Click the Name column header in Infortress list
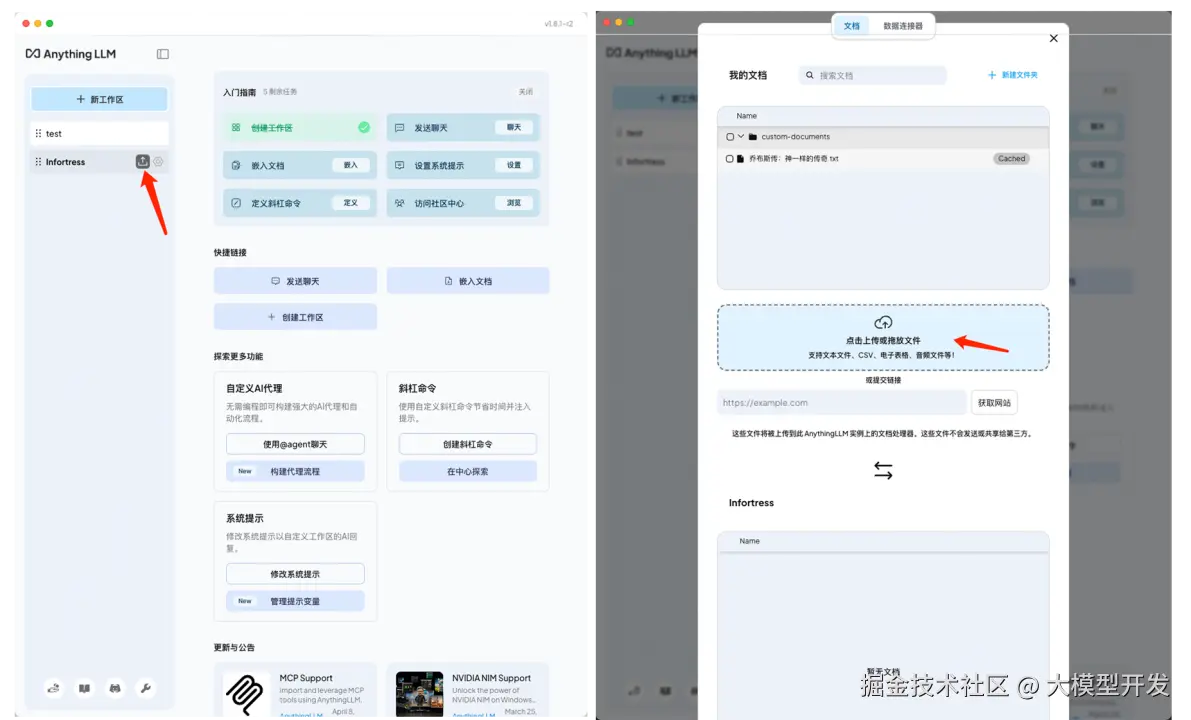 750,542
